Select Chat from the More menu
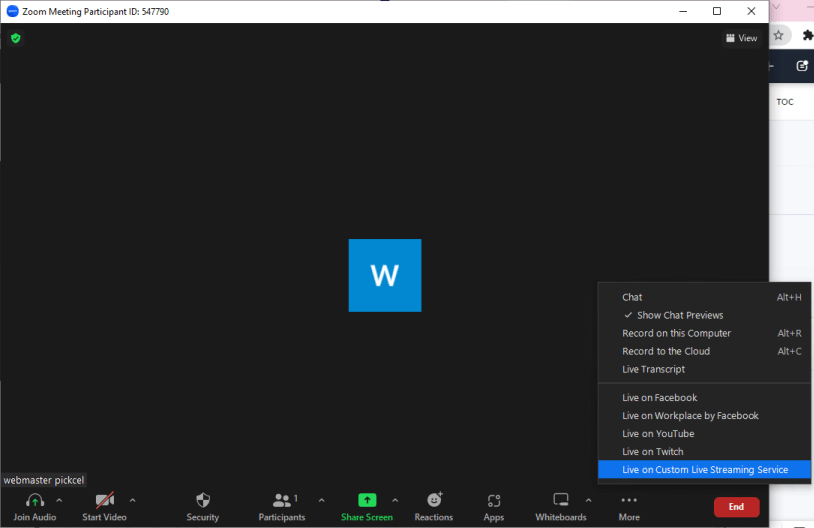The width and height of the screenshot is (814, 528). pos(704,297)
